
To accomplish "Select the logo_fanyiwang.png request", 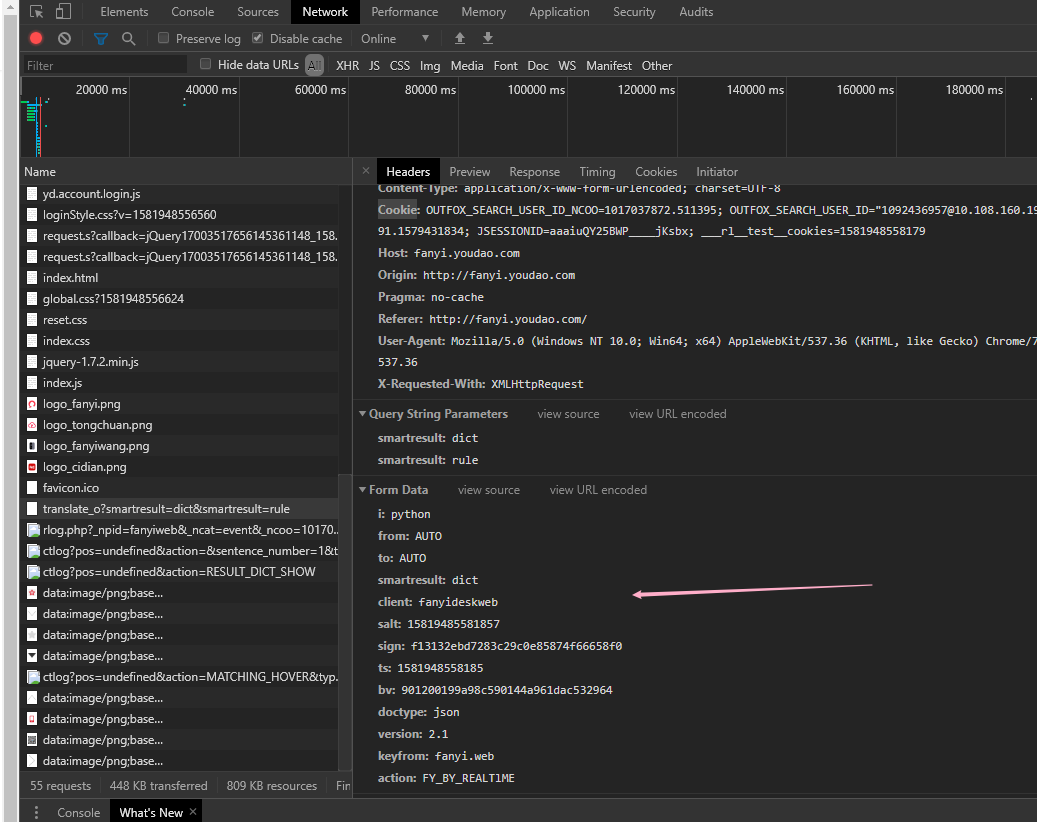I will 179,446.
